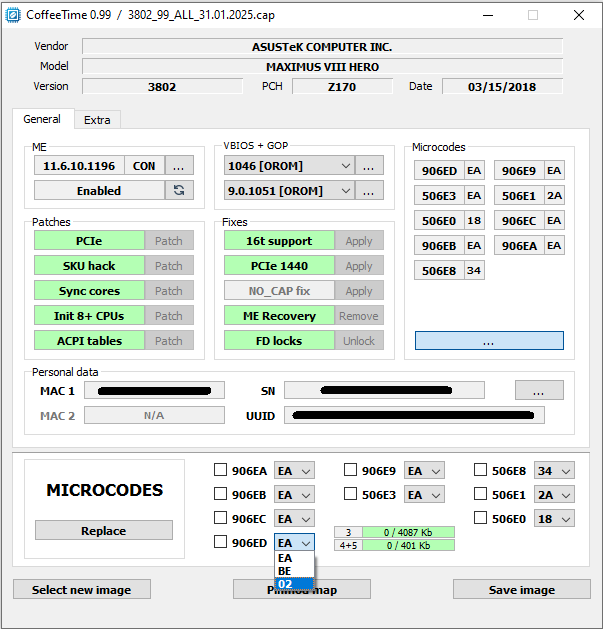Click the Replace microcodes button
The width and height of the screenshot is (603, 629).
pos(104,530)
